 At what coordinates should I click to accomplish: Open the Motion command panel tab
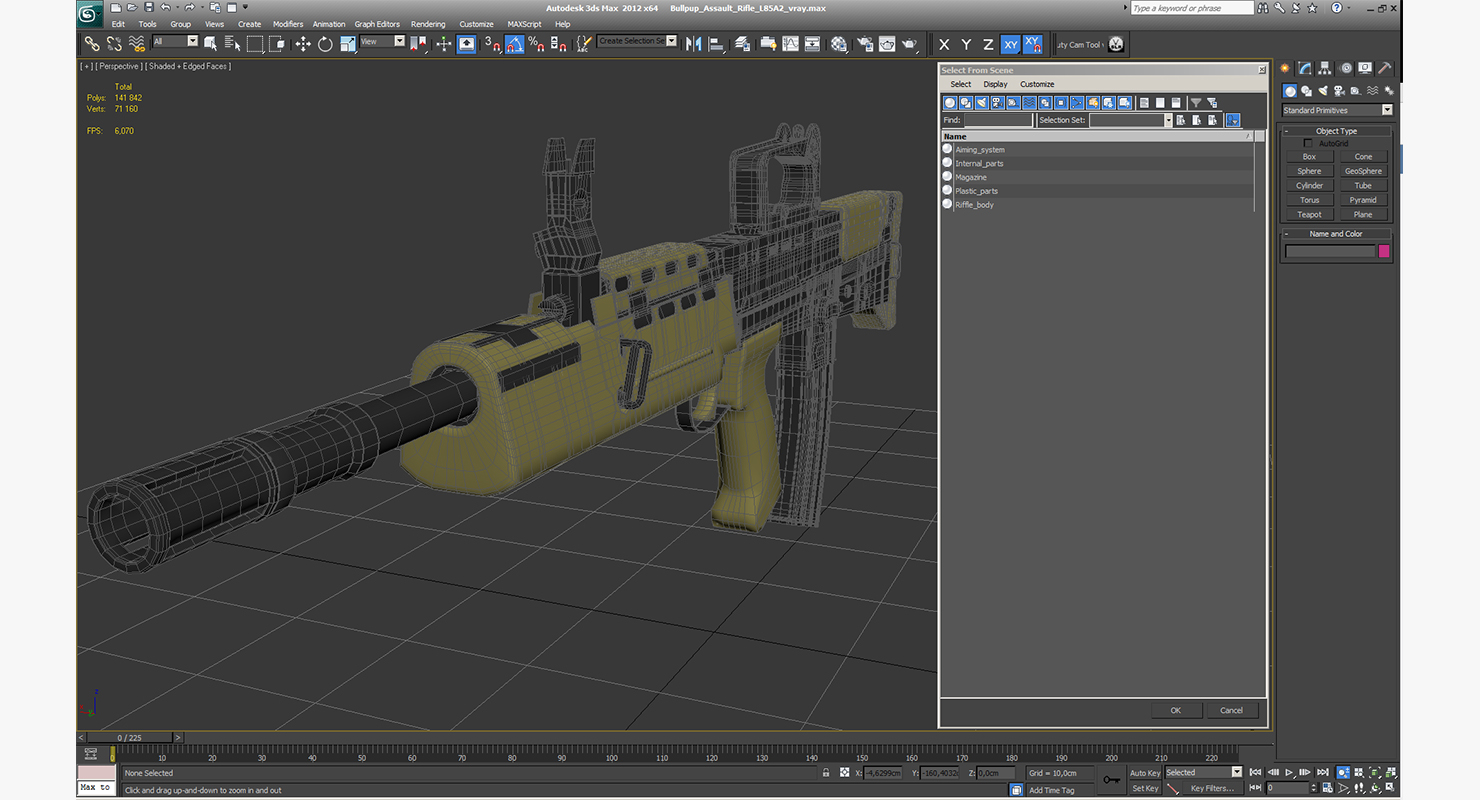(1346, 68)
